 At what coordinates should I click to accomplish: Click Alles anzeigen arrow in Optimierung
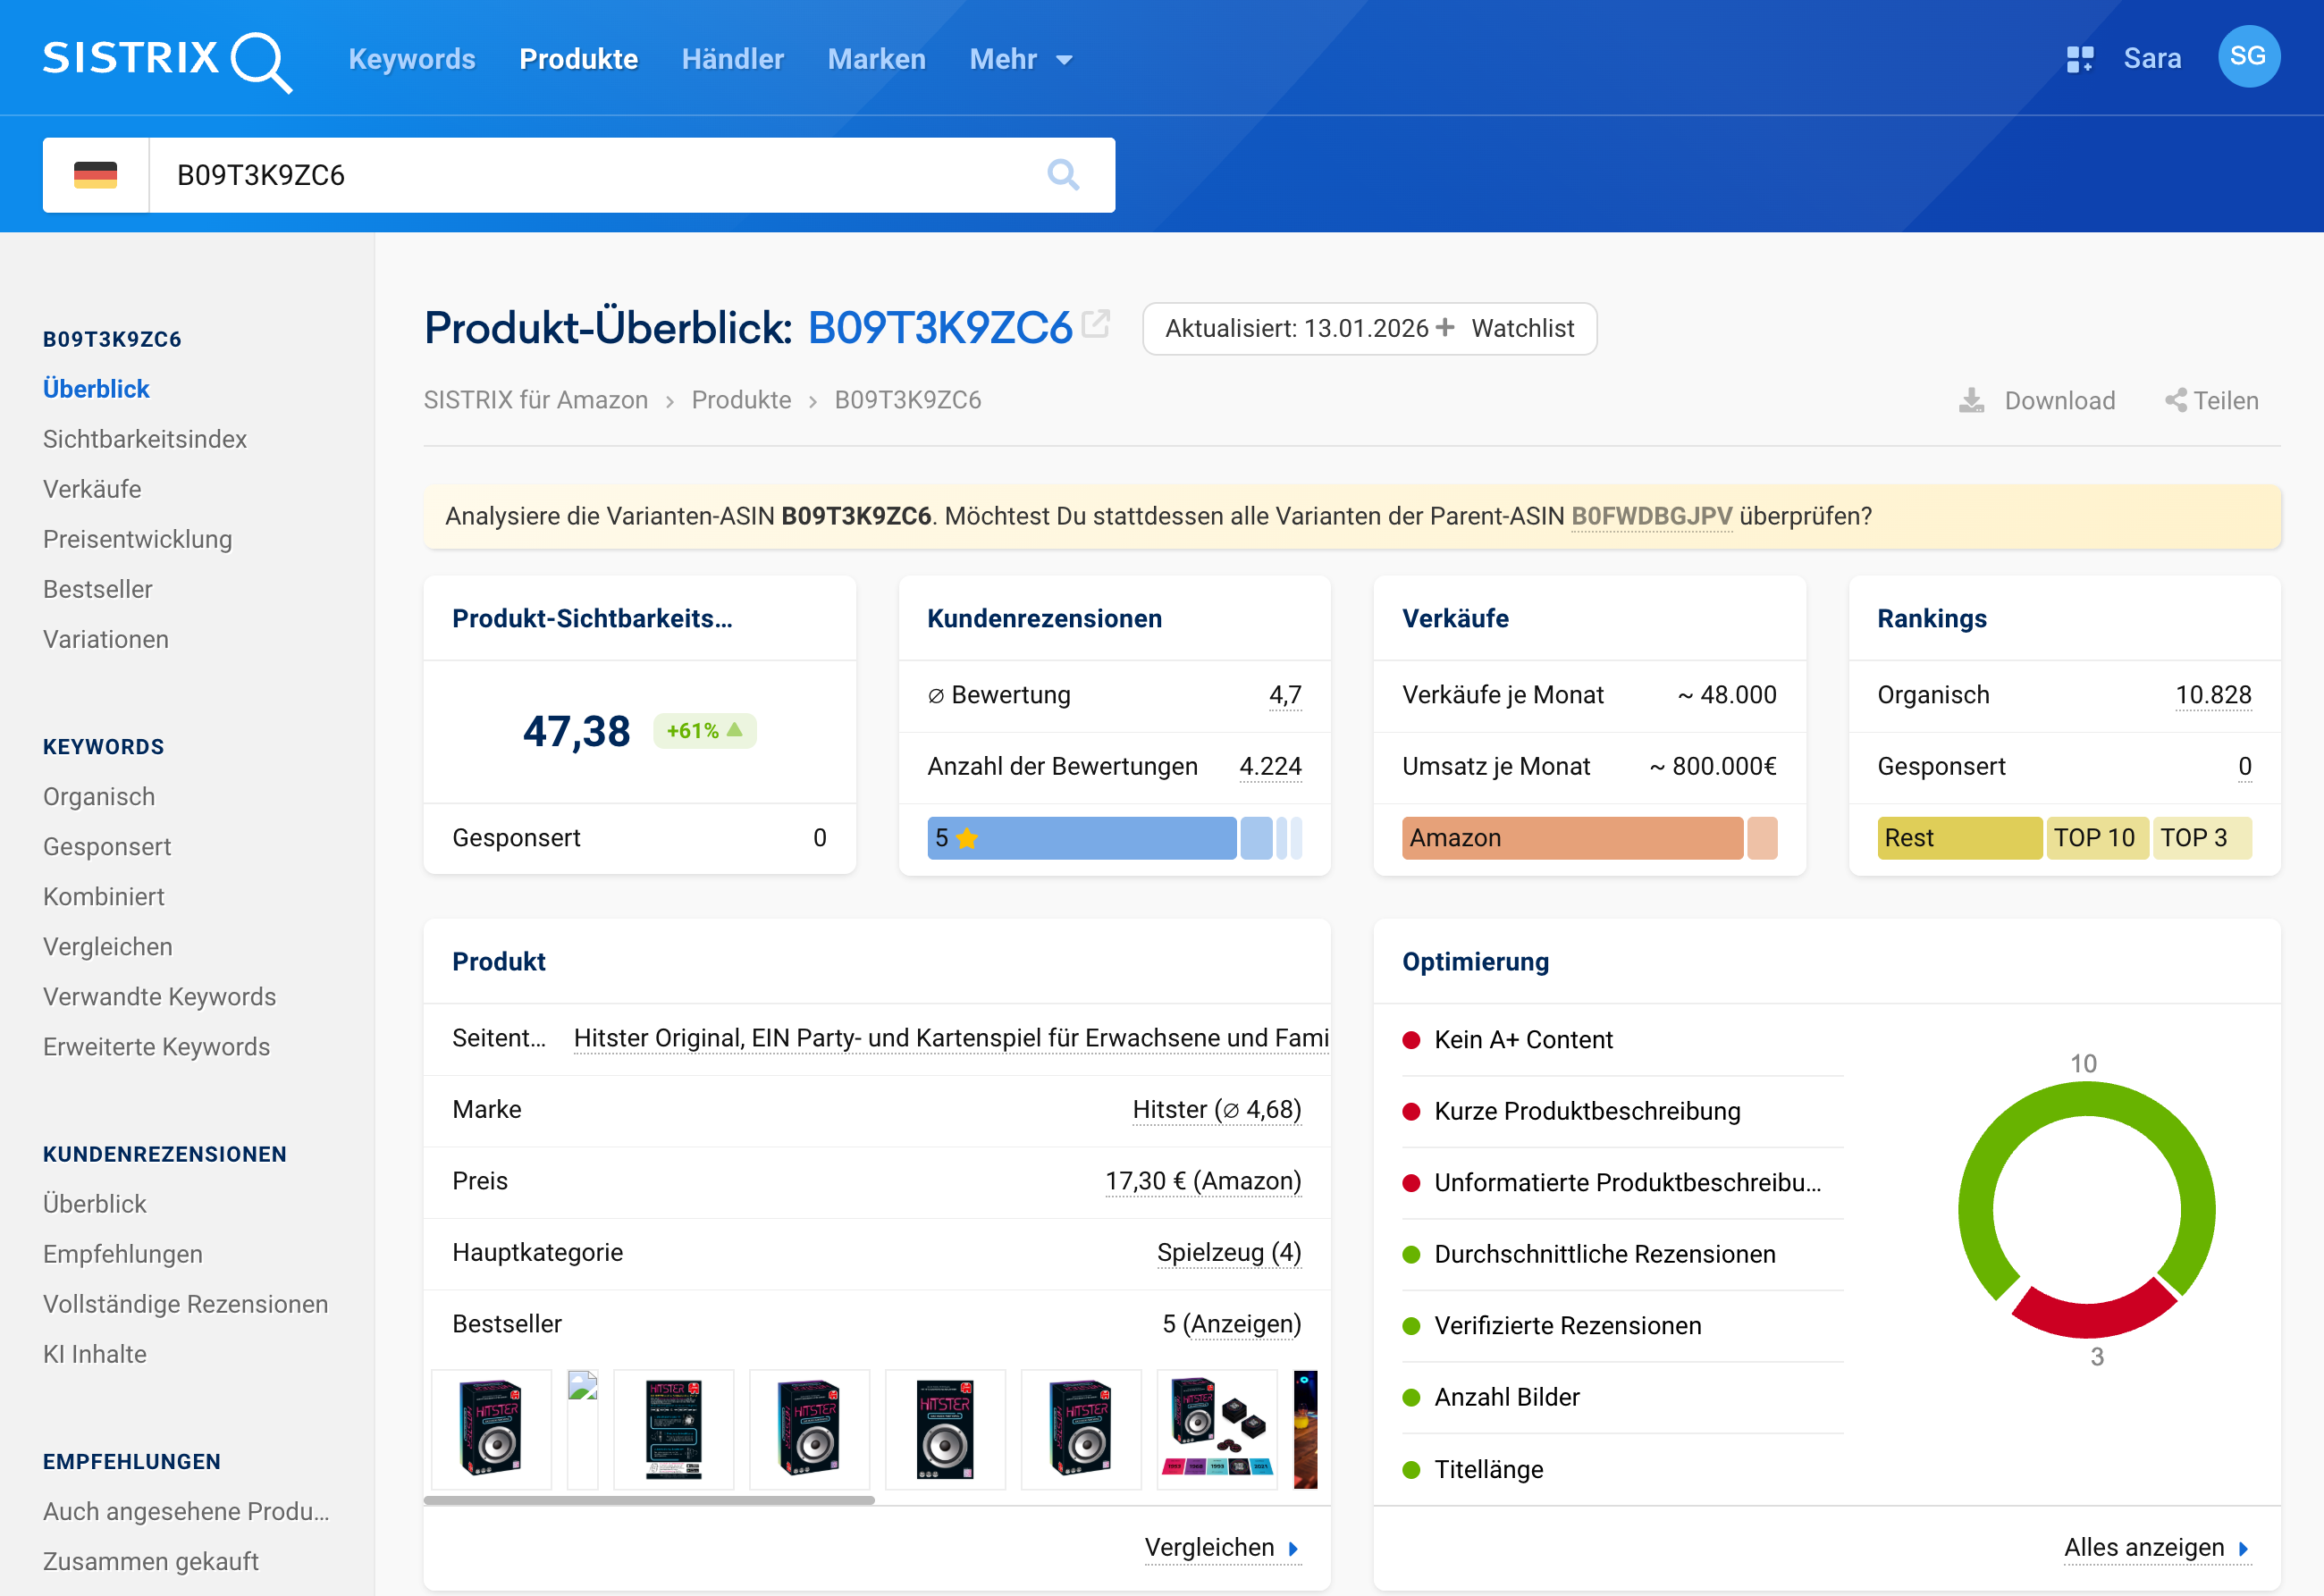click(x=2243, y=1548)
